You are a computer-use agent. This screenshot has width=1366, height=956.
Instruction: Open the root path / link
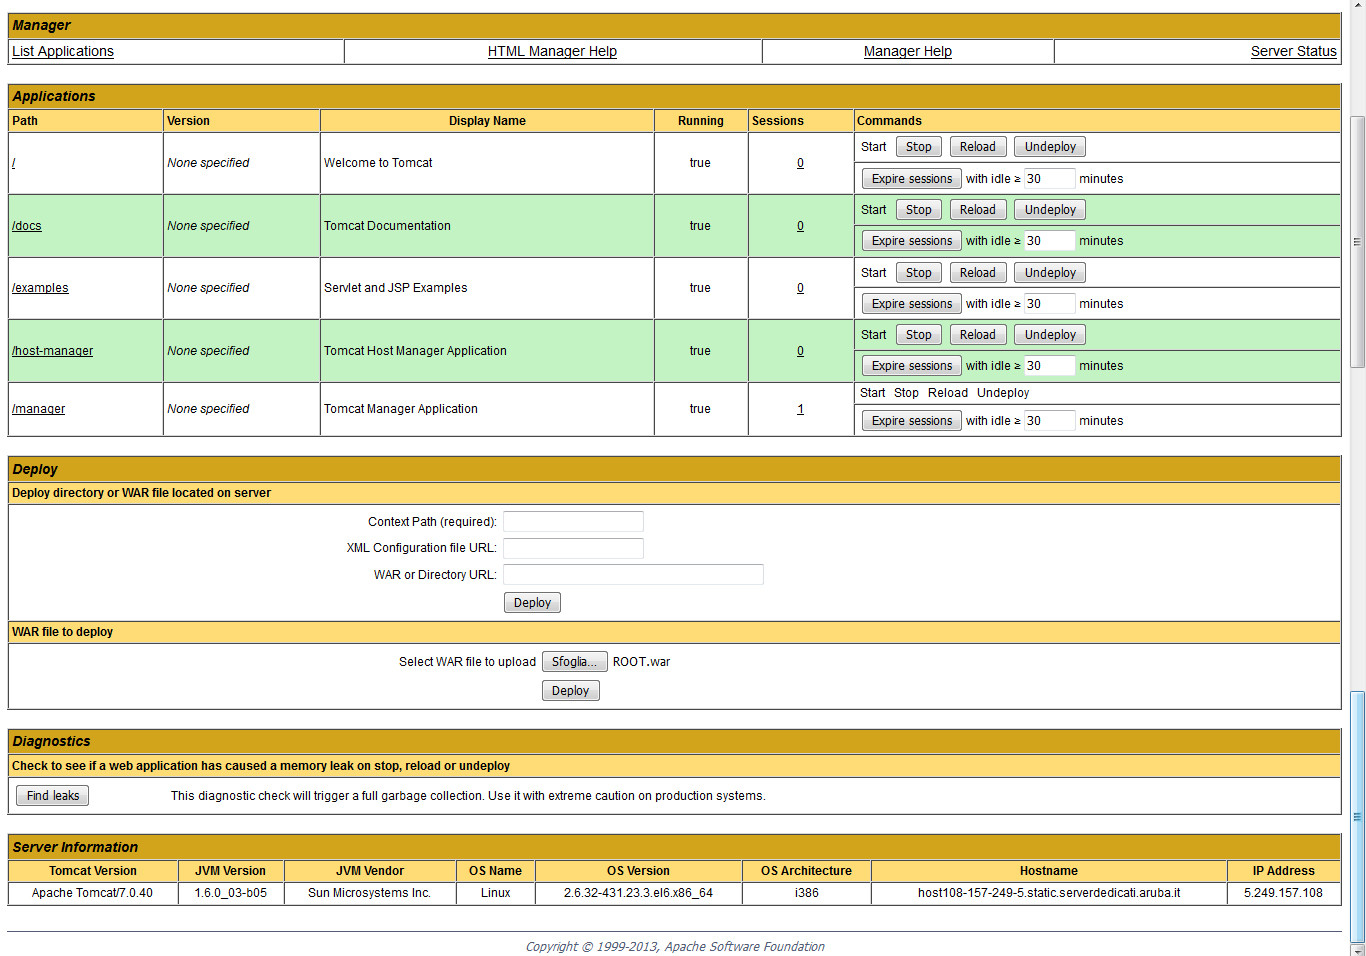pos(14,163)
